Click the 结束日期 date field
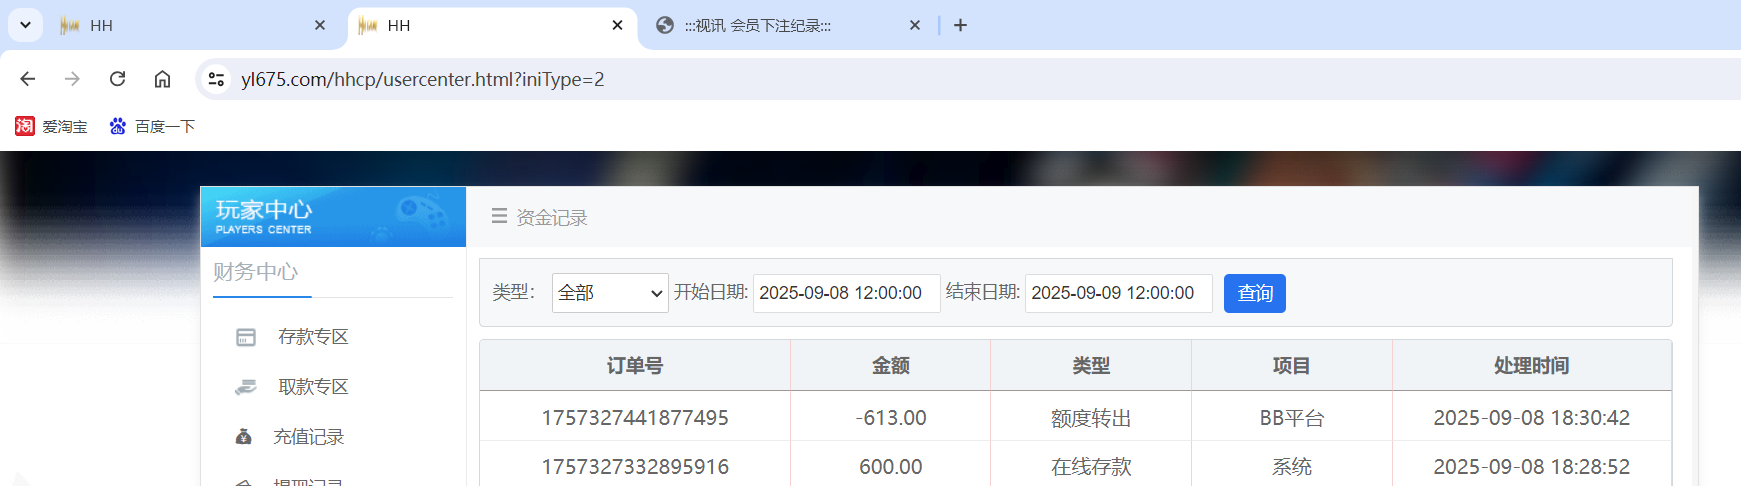1741x486 pixels. click(x=1118, y=293)
